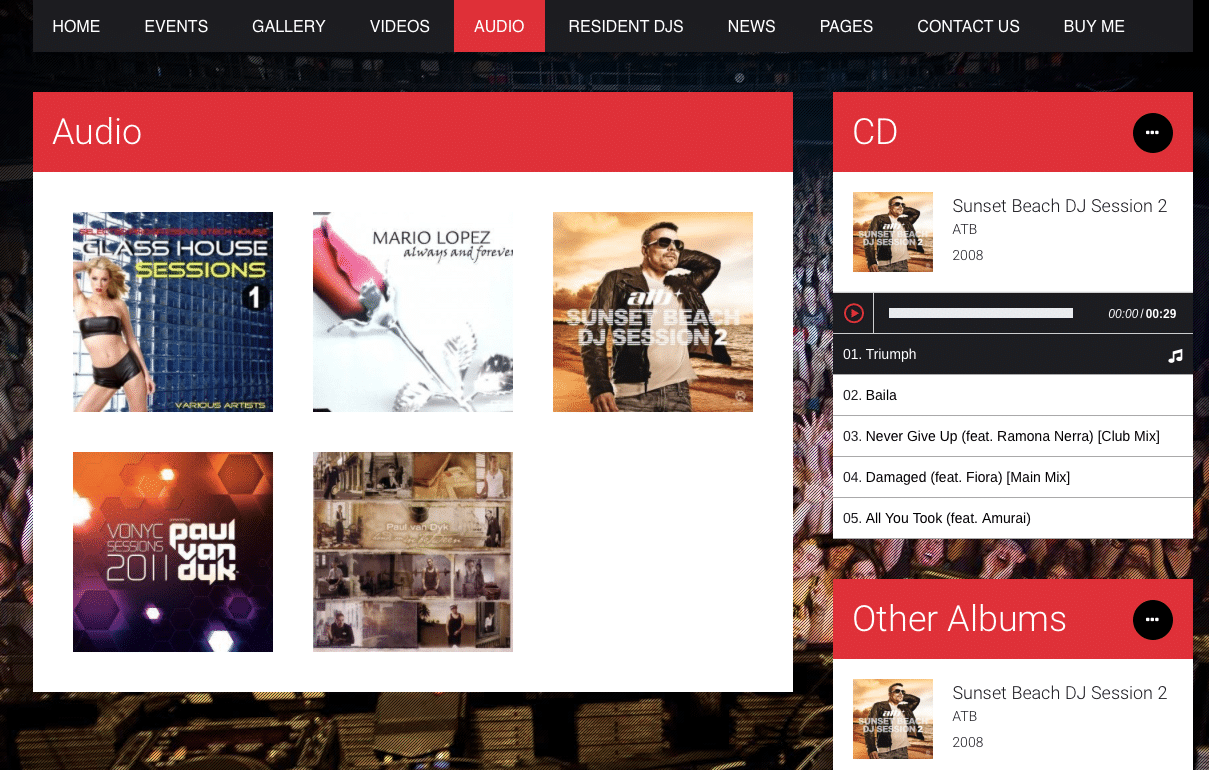Open the Other Albums panel options button
Image resolution: width=1209 pixels, height=770 pixels.
(1153, 619)
